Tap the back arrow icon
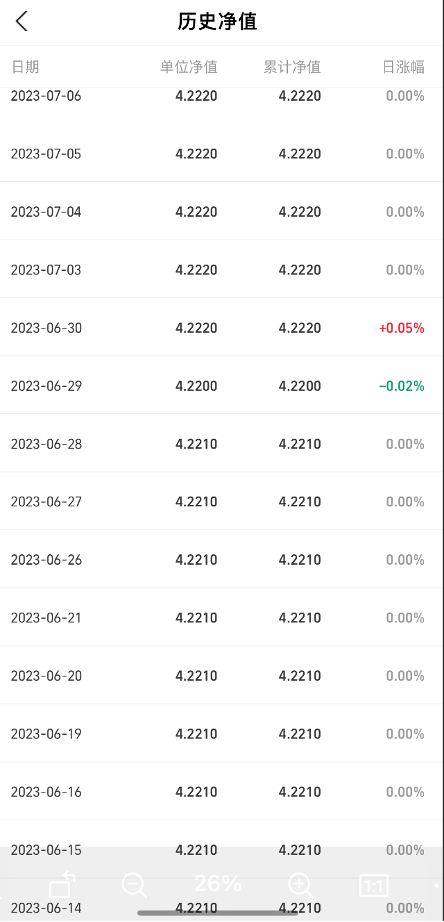 coord(22,22)
